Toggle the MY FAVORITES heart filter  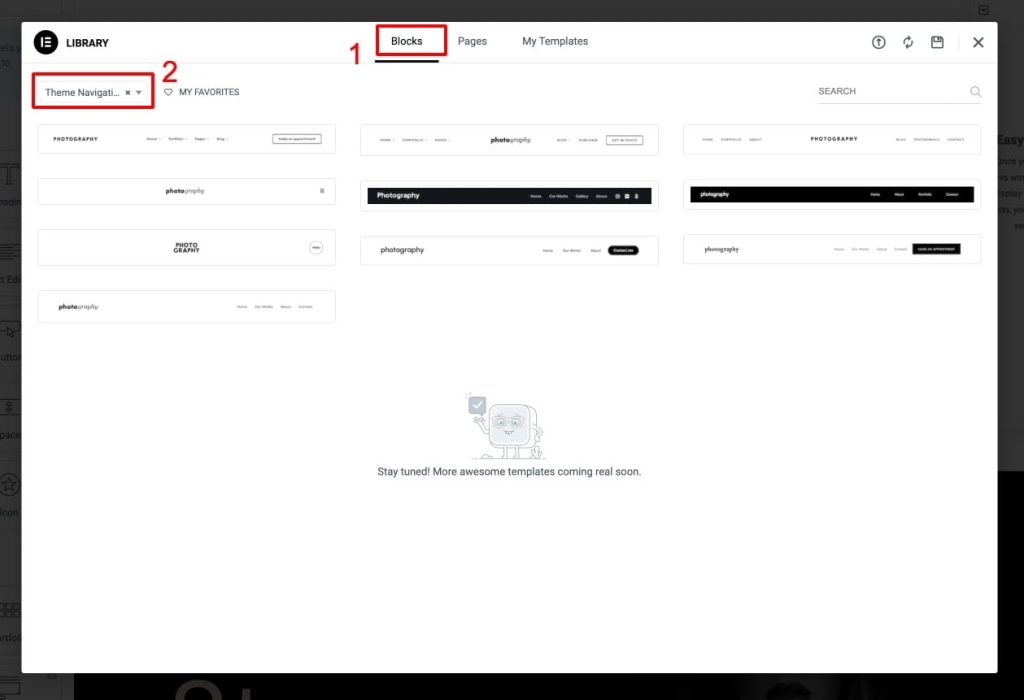[200, 92]
